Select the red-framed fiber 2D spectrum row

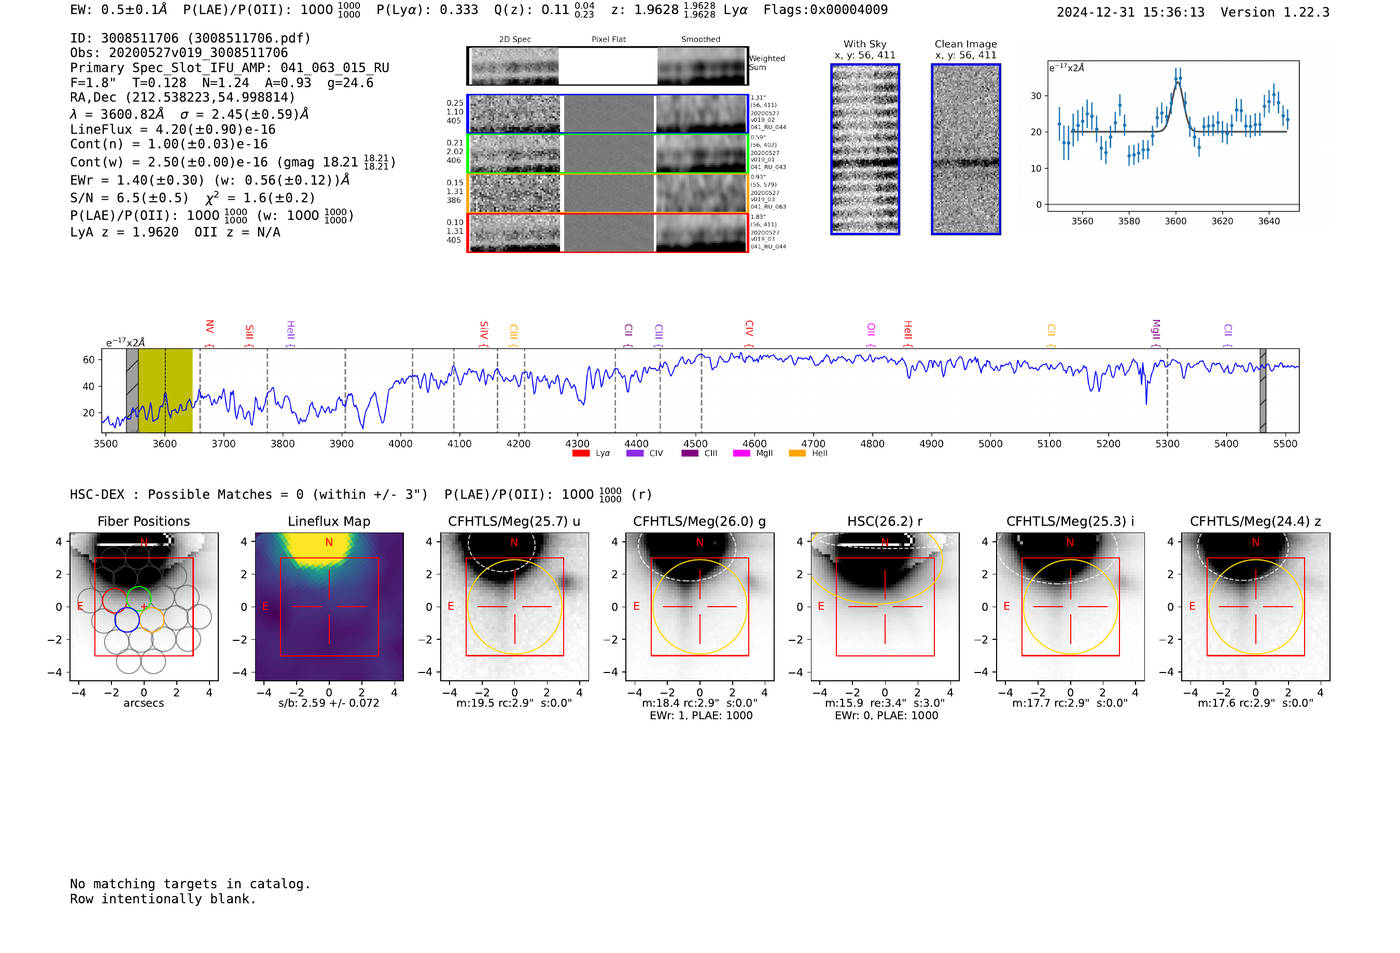point(608,233)
